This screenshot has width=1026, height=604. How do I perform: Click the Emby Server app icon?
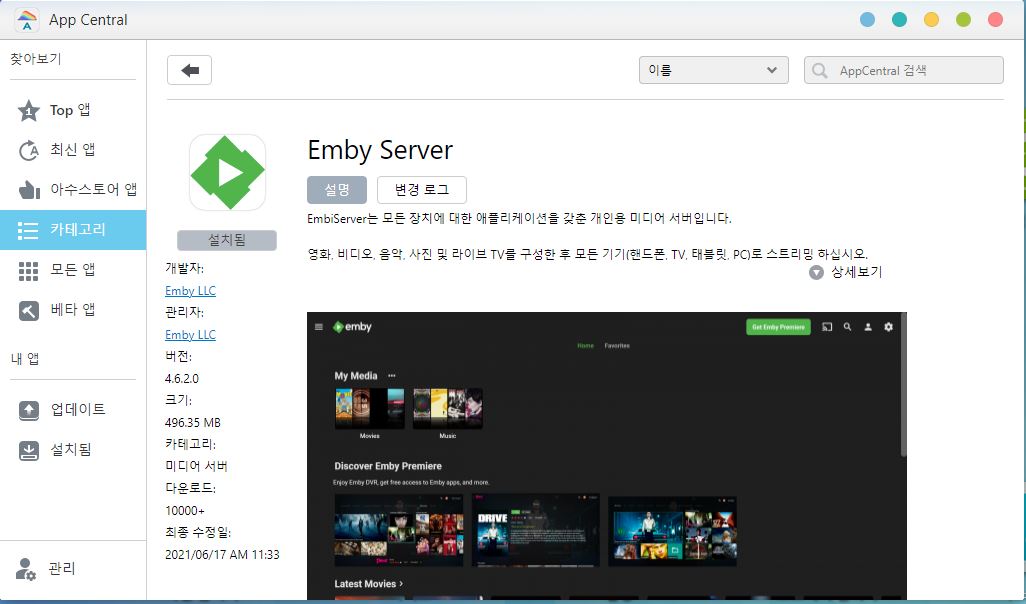coord(227,173)
